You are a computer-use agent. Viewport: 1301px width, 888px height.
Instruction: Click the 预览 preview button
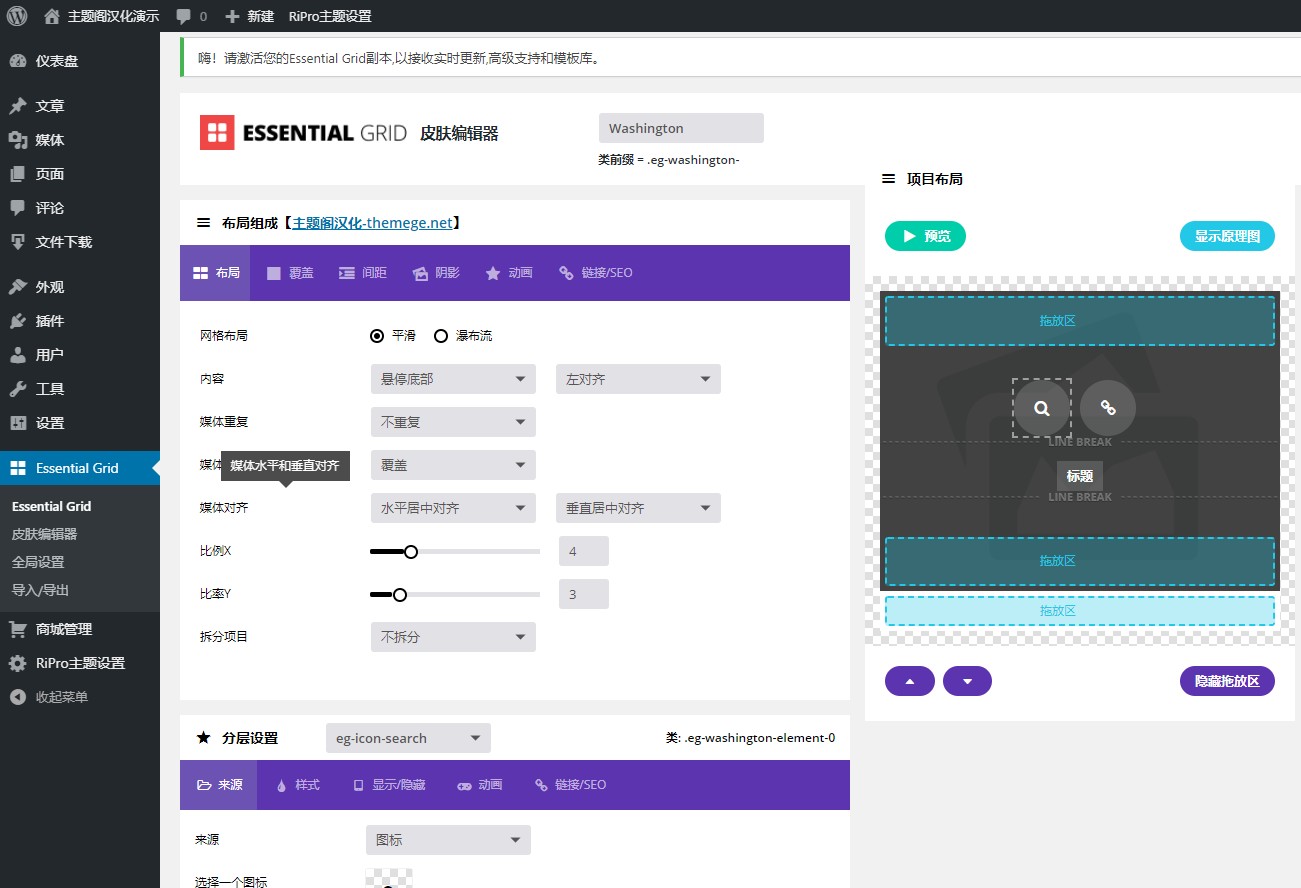[x=925, y=236]
